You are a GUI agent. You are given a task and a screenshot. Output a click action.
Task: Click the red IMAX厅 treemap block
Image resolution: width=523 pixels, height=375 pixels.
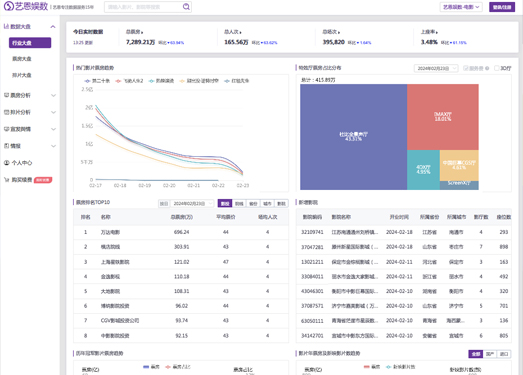tap(443, 117)
